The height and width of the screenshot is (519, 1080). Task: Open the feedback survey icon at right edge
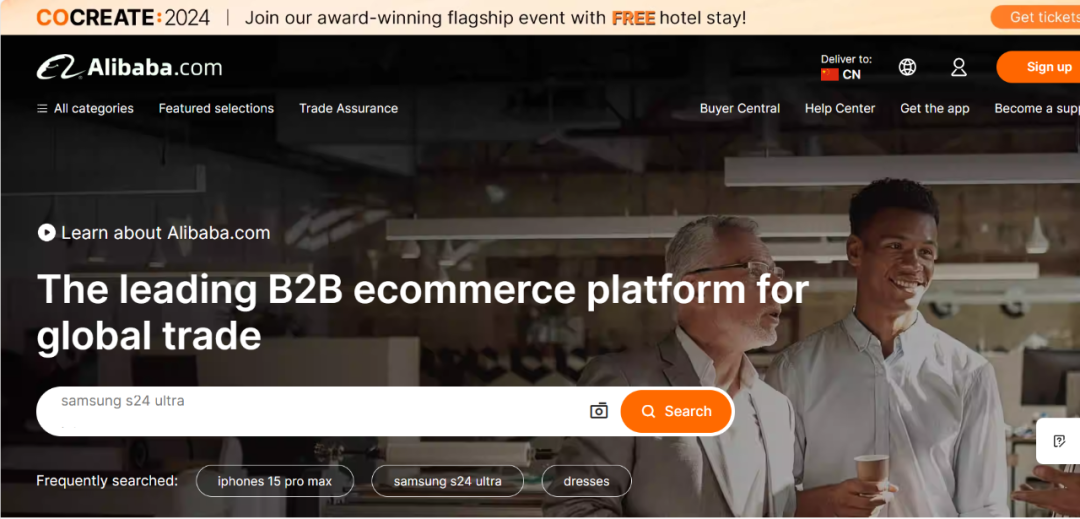(x=1059, y=441)
